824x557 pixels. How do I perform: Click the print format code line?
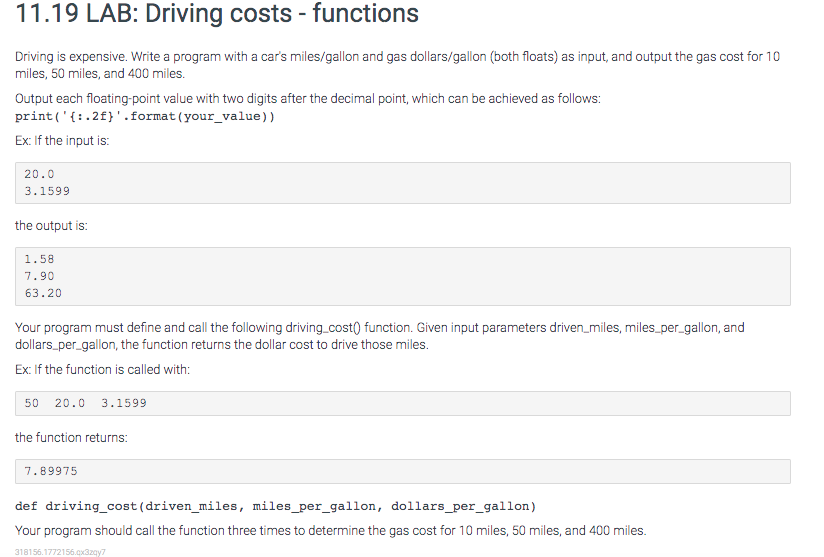(145, 116)
